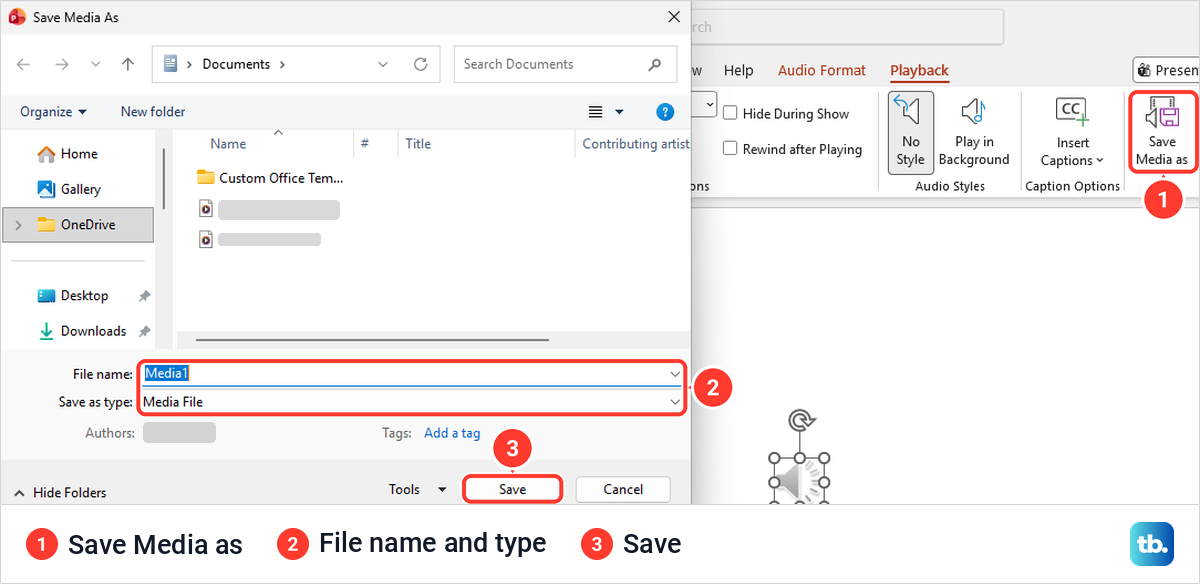Select the first media file in list
The width and height of the screenshot is (1200, 584).
268,210
